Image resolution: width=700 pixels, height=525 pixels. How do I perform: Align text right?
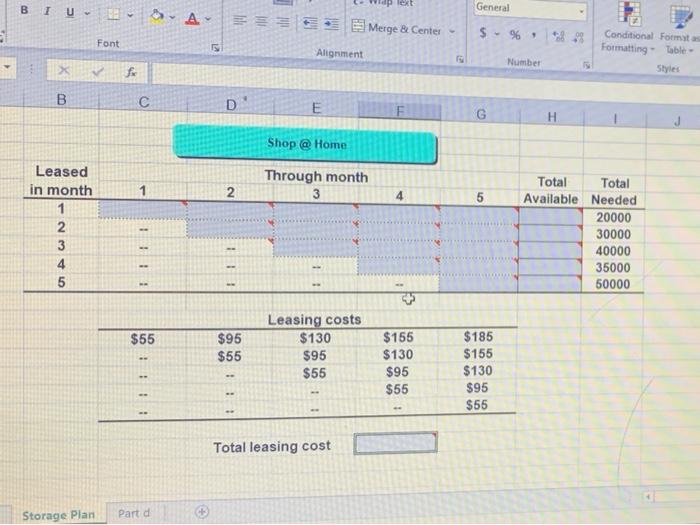coord(282,22)
